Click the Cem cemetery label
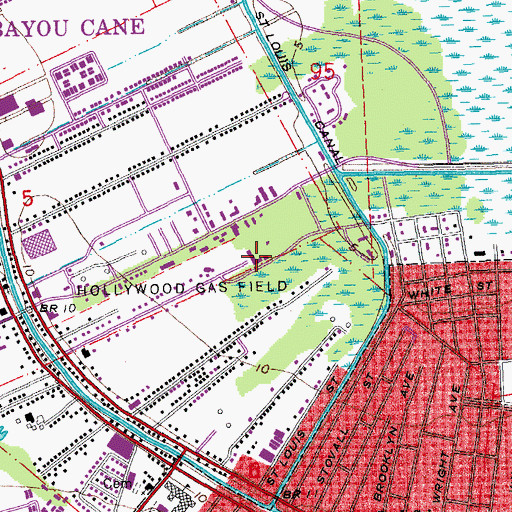512x512 pixels. 116,484
